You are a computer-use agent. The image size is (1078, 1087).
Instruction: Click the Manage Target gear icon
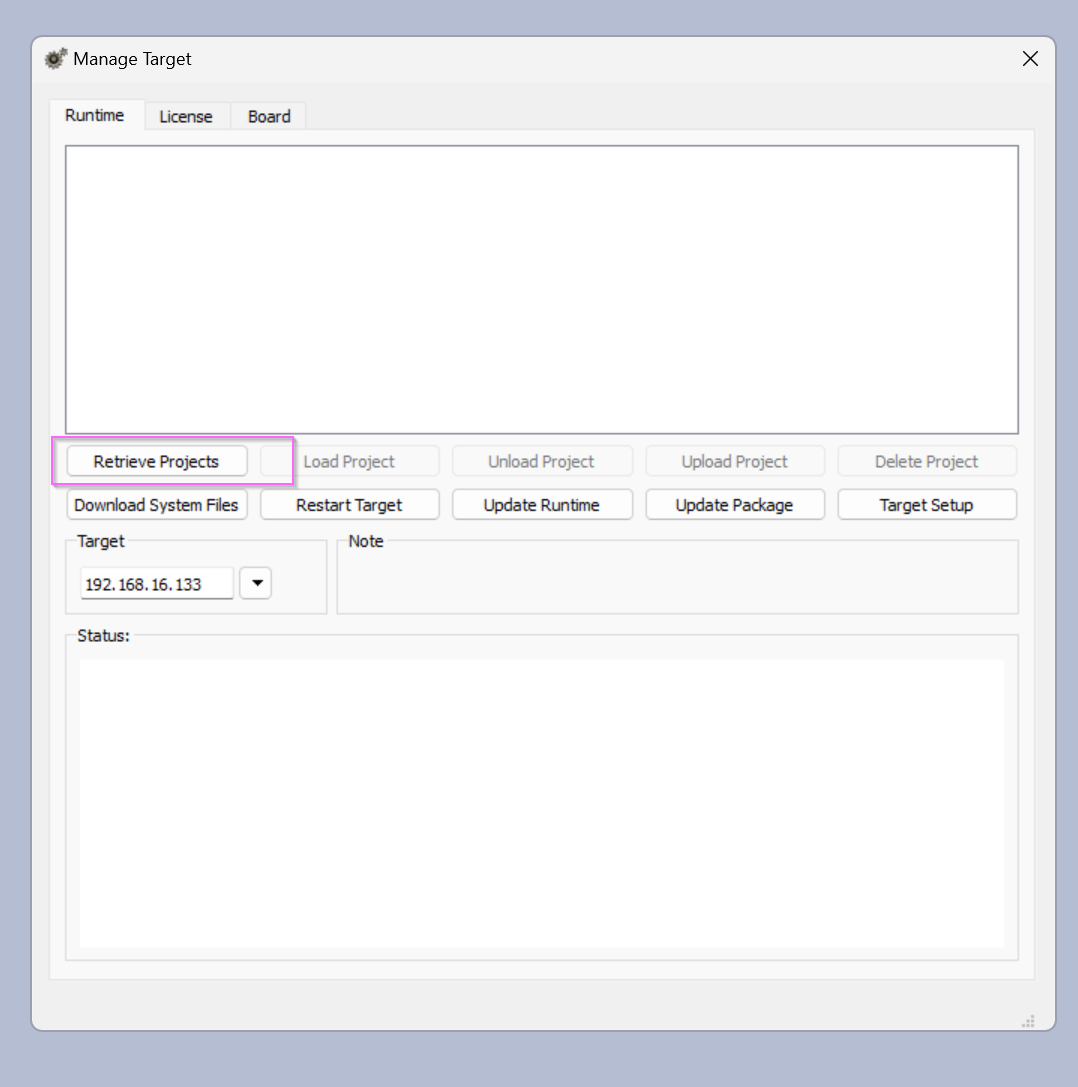(56, 59)
